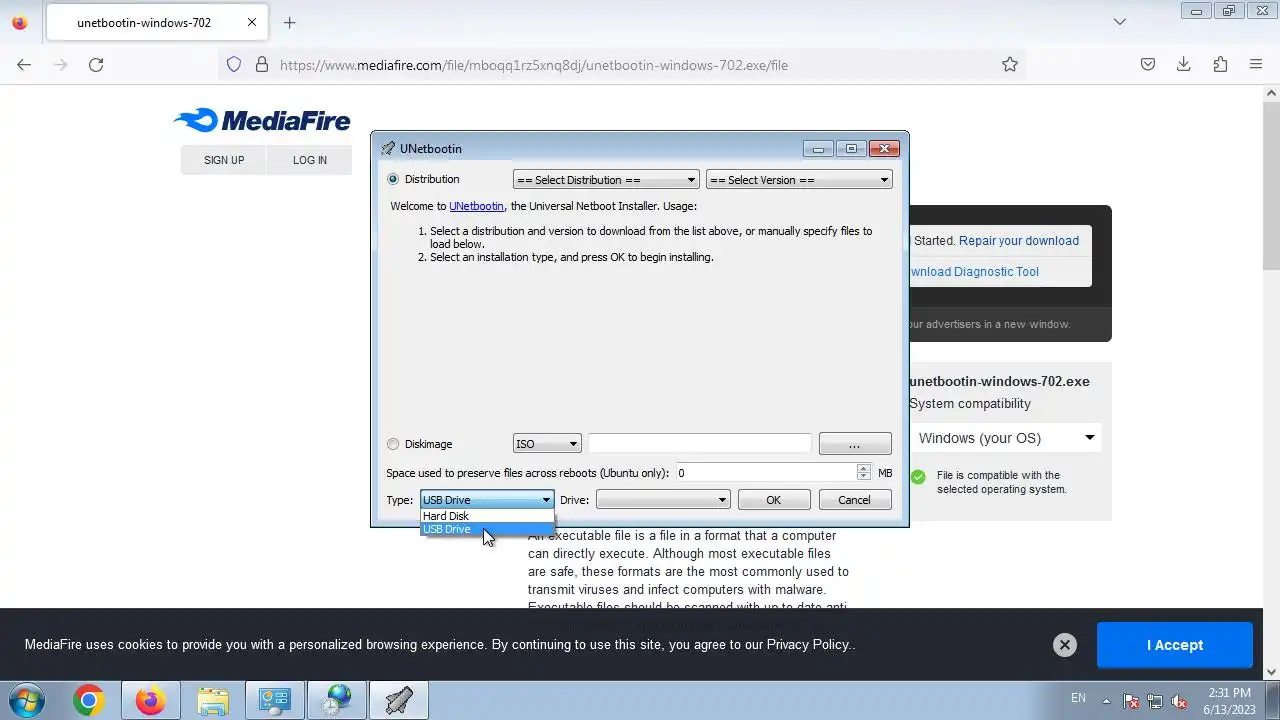Open the Firefox downloads icon
The image size is (1280, 720).
point(1184,65)
